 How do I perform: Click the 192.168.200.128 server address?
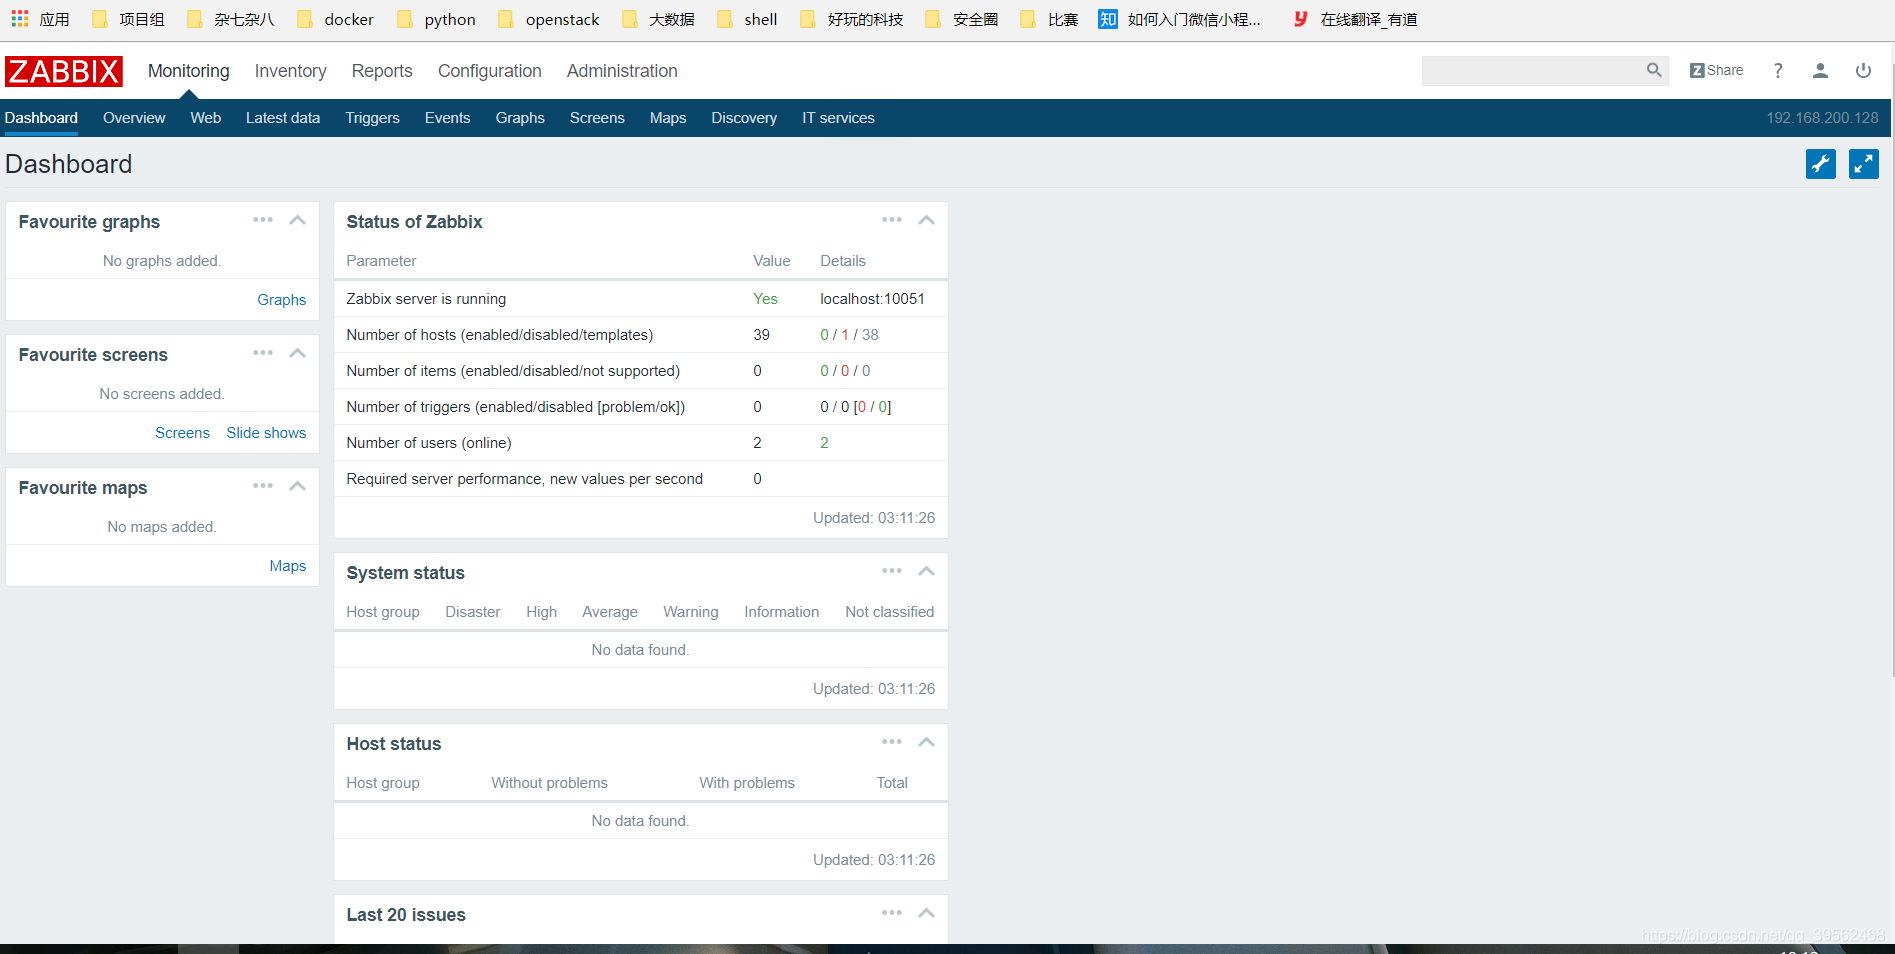coord(1822,118)
